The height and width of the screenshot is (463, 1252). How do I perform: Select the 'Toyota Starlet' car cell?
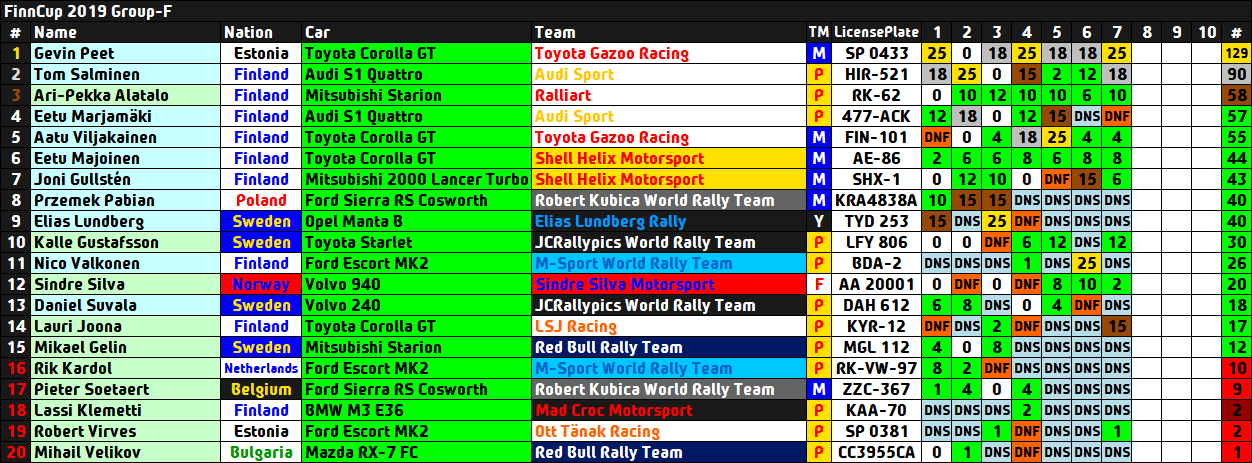pos(416,242)
